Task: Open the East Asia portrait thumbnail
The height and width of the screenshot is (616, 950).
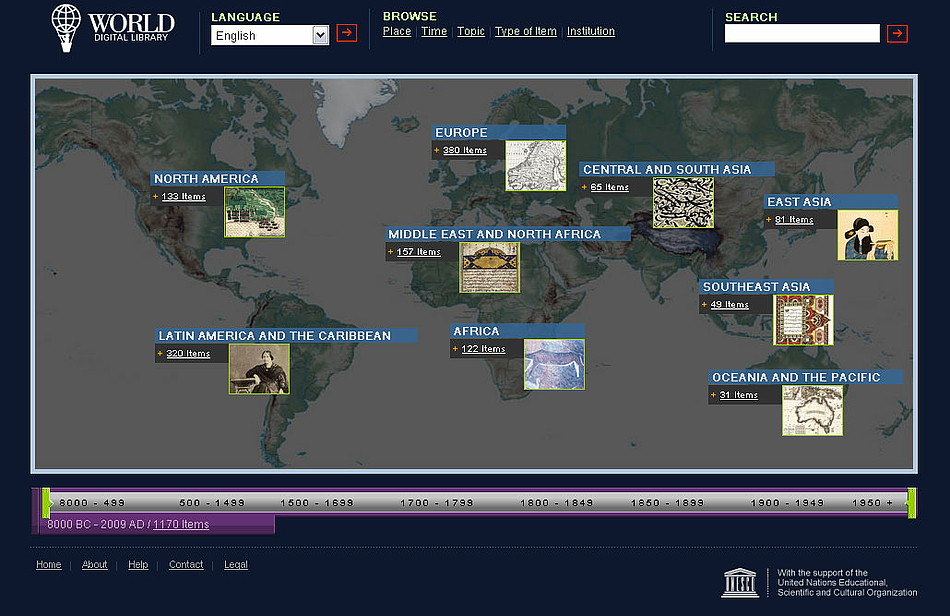Action: click(x=868, y=235)
